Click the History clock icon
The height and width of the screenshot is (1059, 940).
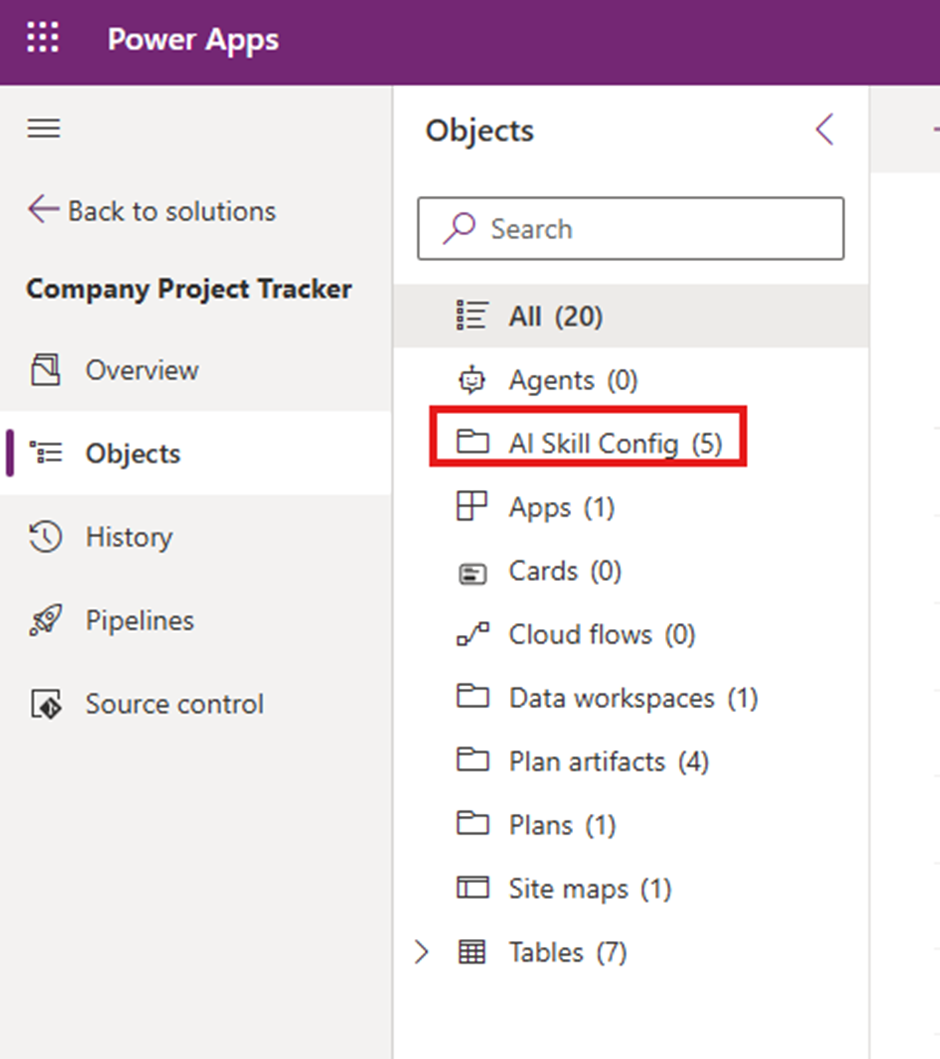point(45,537)
